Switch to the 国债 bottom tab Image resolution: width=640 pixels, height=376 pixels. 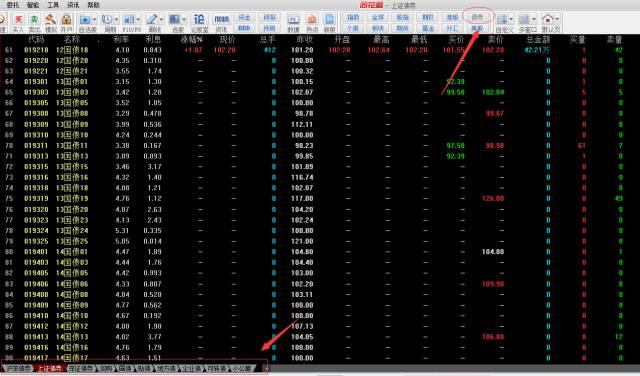tap(124, 368)
